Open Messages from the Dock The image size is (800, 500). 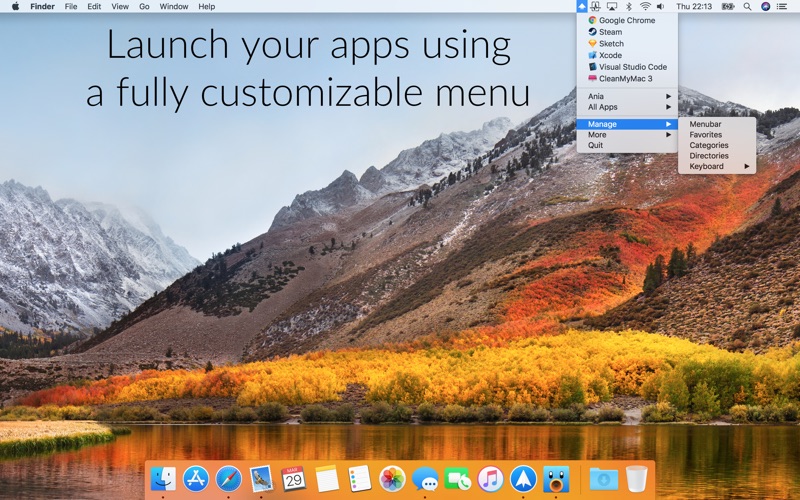[x=425, y=479]
